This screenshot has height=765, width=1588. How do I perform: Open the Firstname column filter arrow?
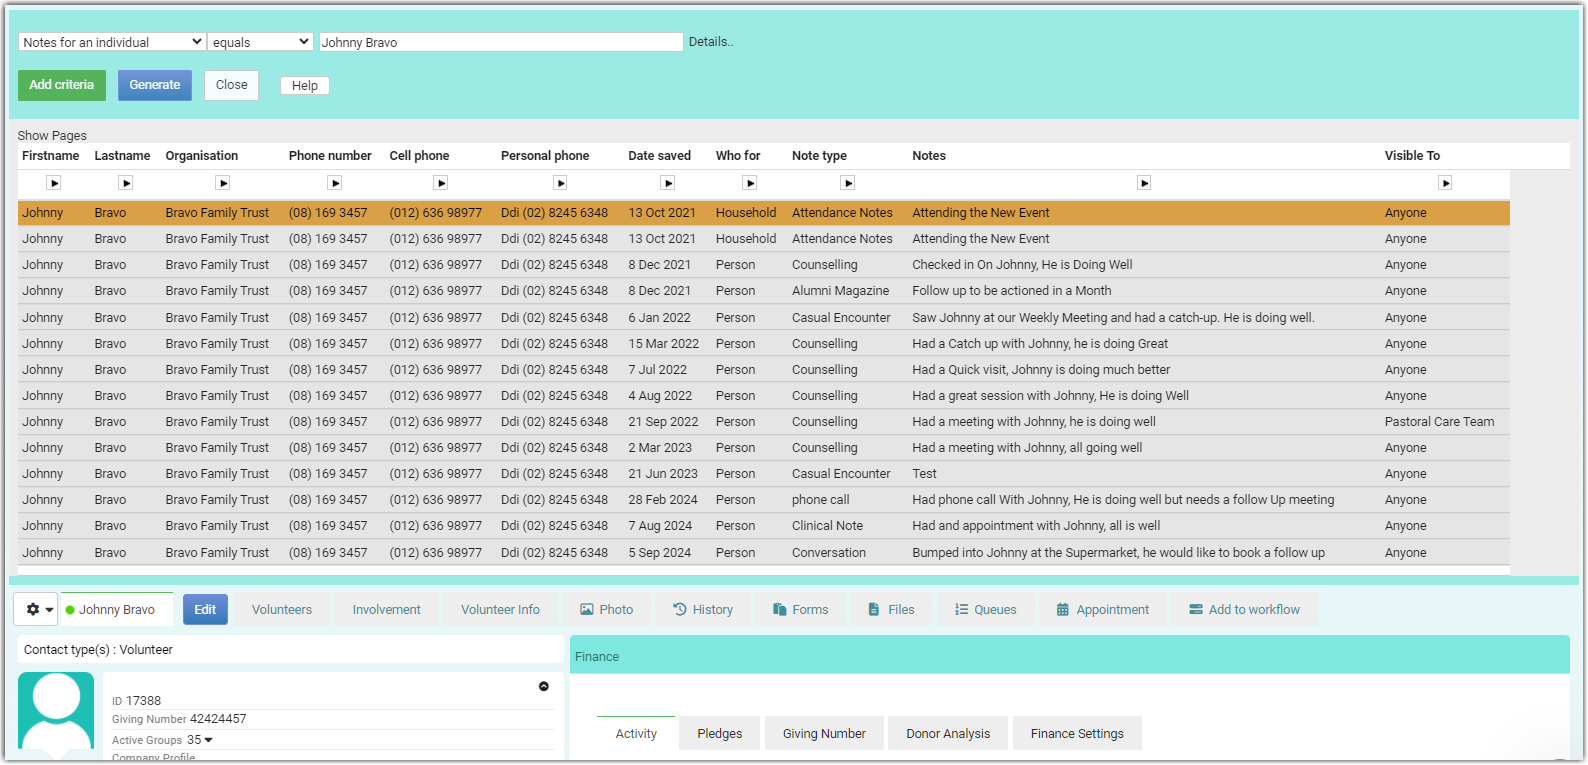click(x=54, y=183)
